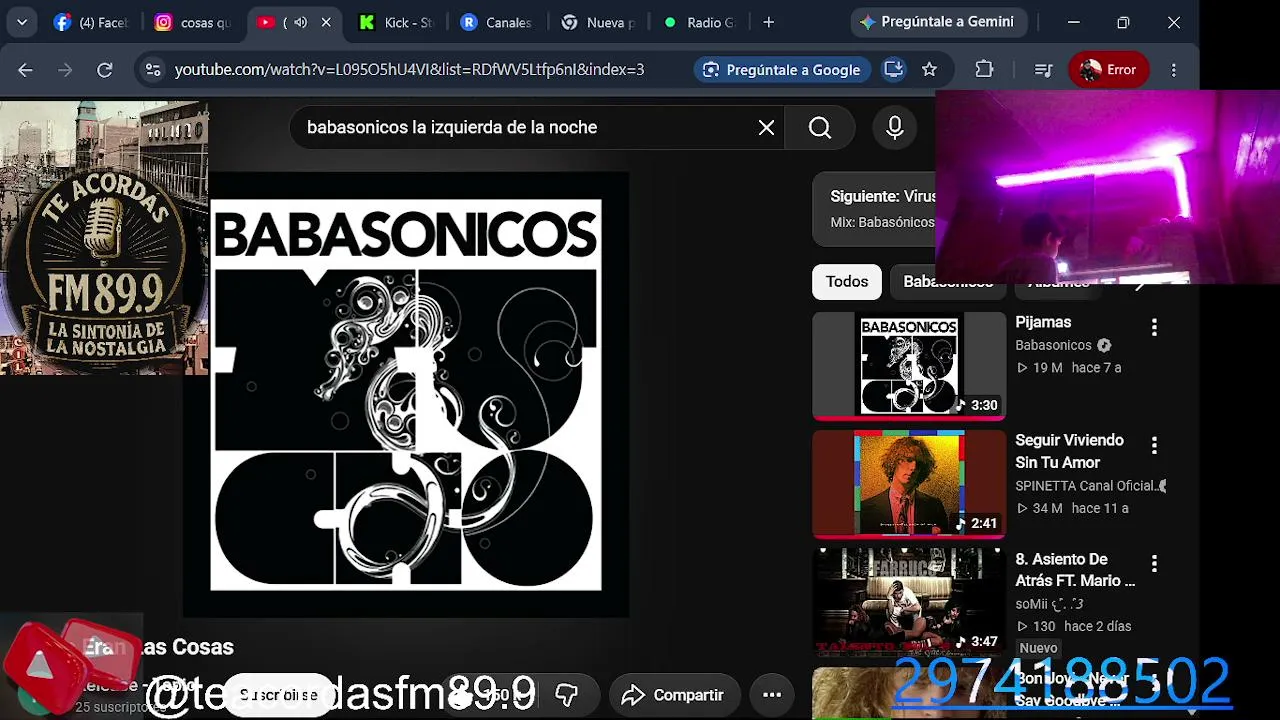Select the Todos filter chip
Screen dimensions: 1280x720
847,282
